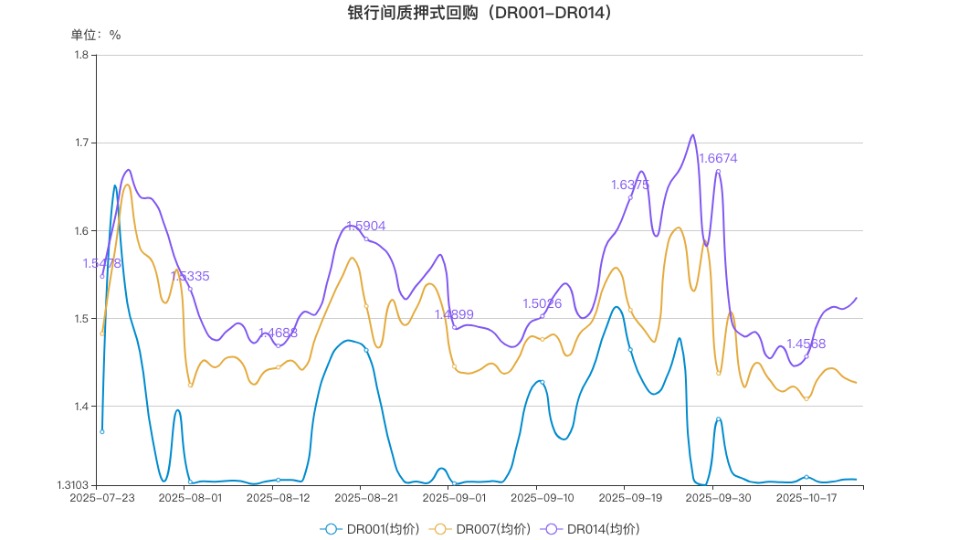Click the 1.8 y-axis tick label
This screenshot has width=959, height=540.
pos(81,55)
